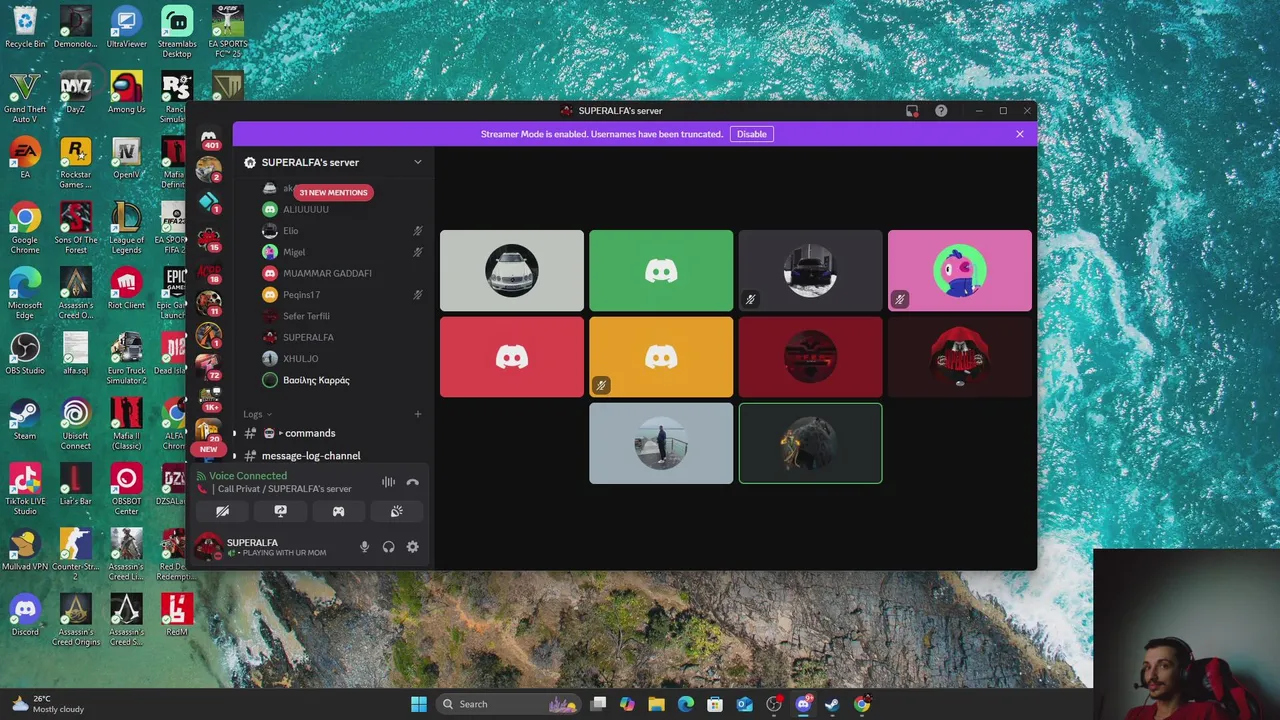1280x720 pixels.
Task: Expand SUPERALFA's server dropdown menu
Action: [417, 162]
